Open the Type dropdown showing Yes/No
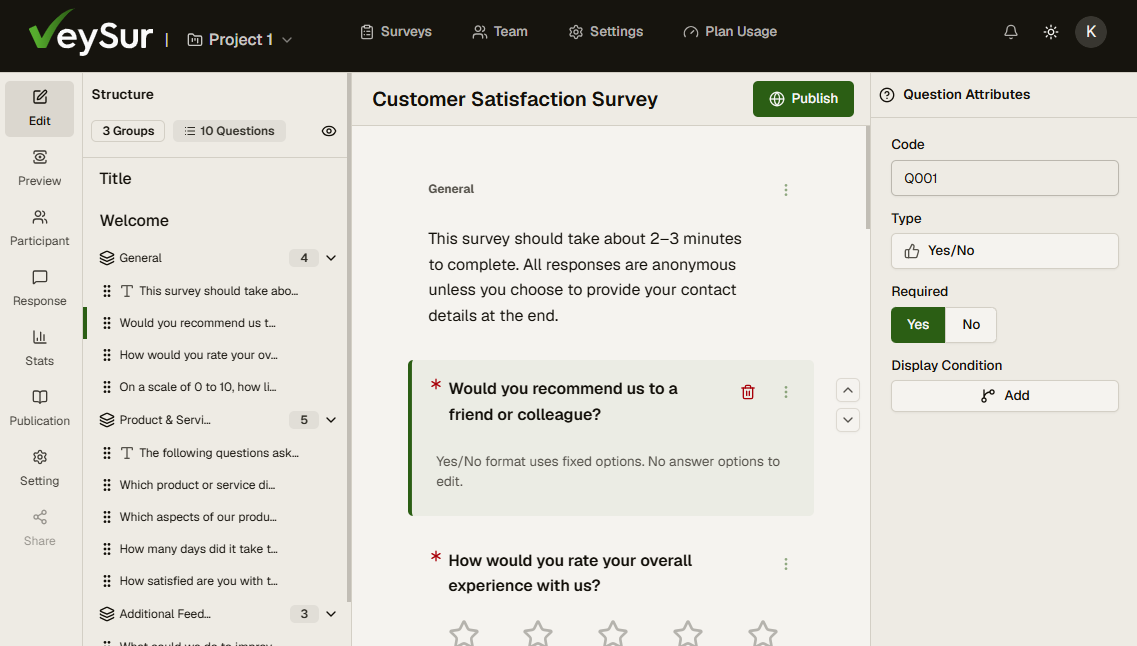This screenshot has height=646, width=1137. pos(1004,251)
